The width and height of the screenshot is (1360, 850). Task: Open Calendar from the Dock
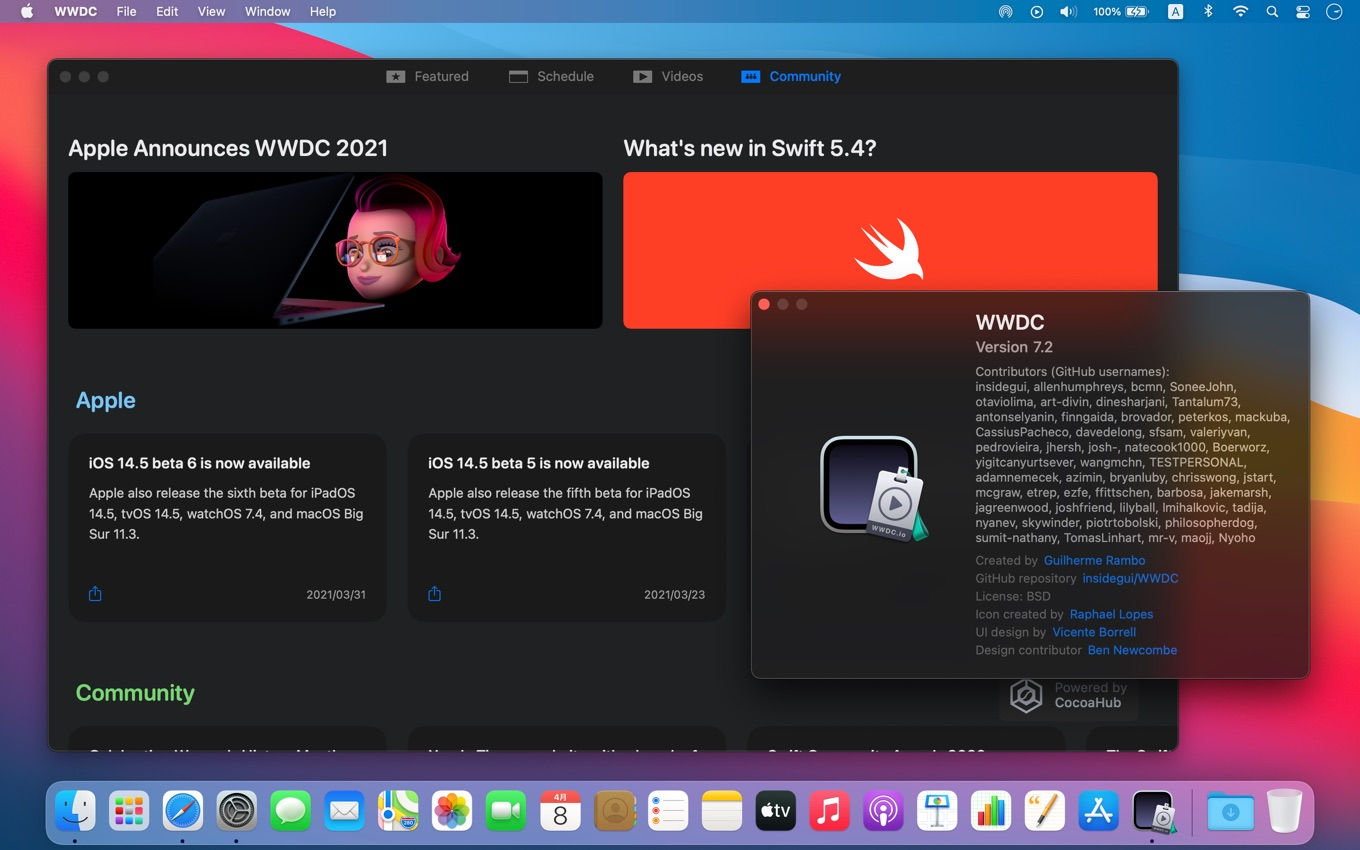pos(560,810)
